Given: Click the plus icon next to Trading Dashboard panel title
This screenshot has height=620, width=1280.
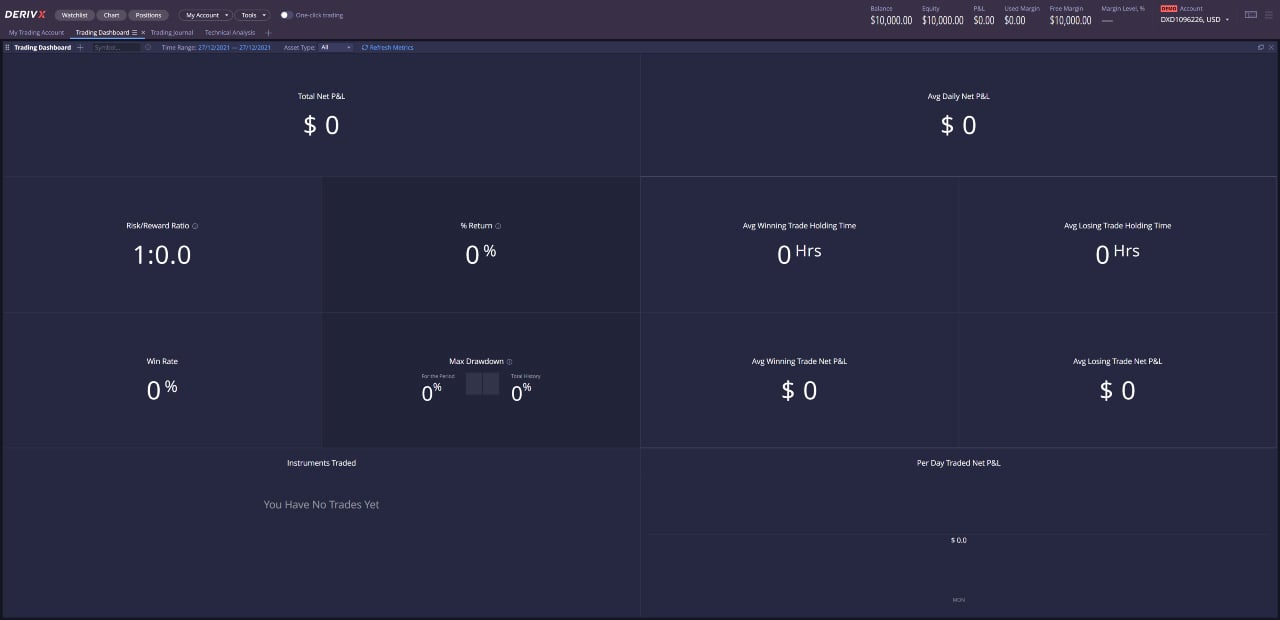Looking at the screenshot, I should point(80,47).
